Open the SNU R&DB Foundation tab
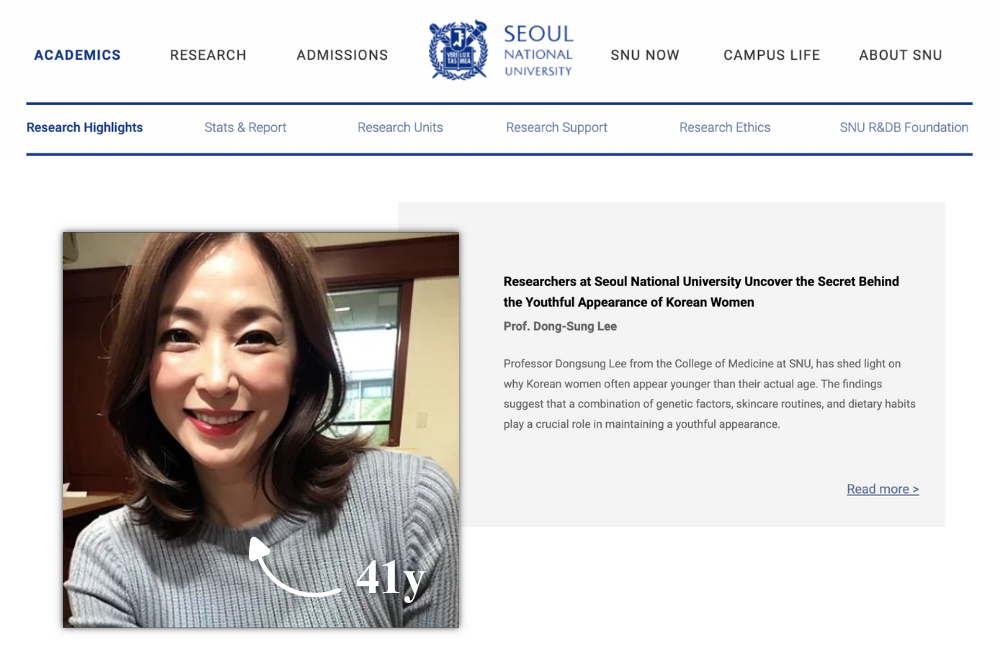 (x=904, y=128)
